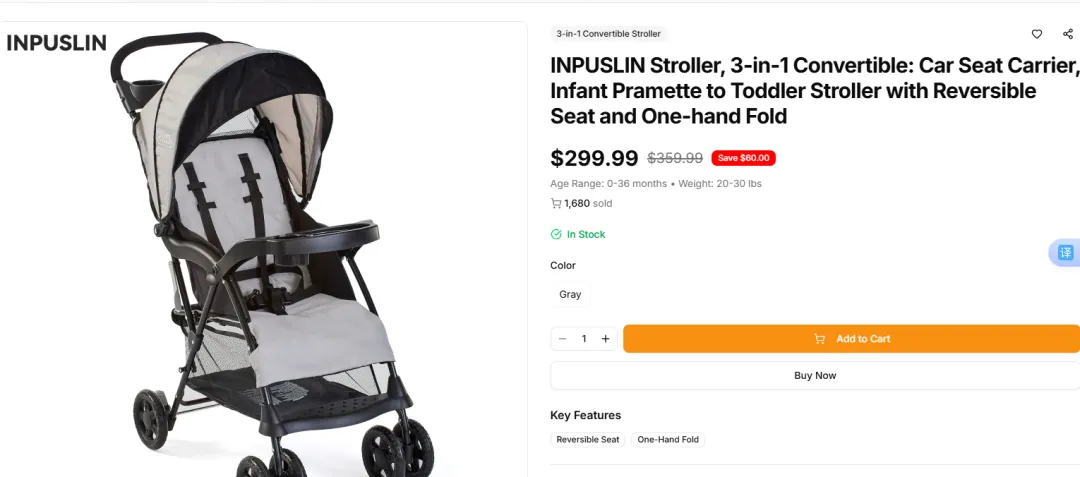Click the INPUSLIN brand logo

(56, 43)
